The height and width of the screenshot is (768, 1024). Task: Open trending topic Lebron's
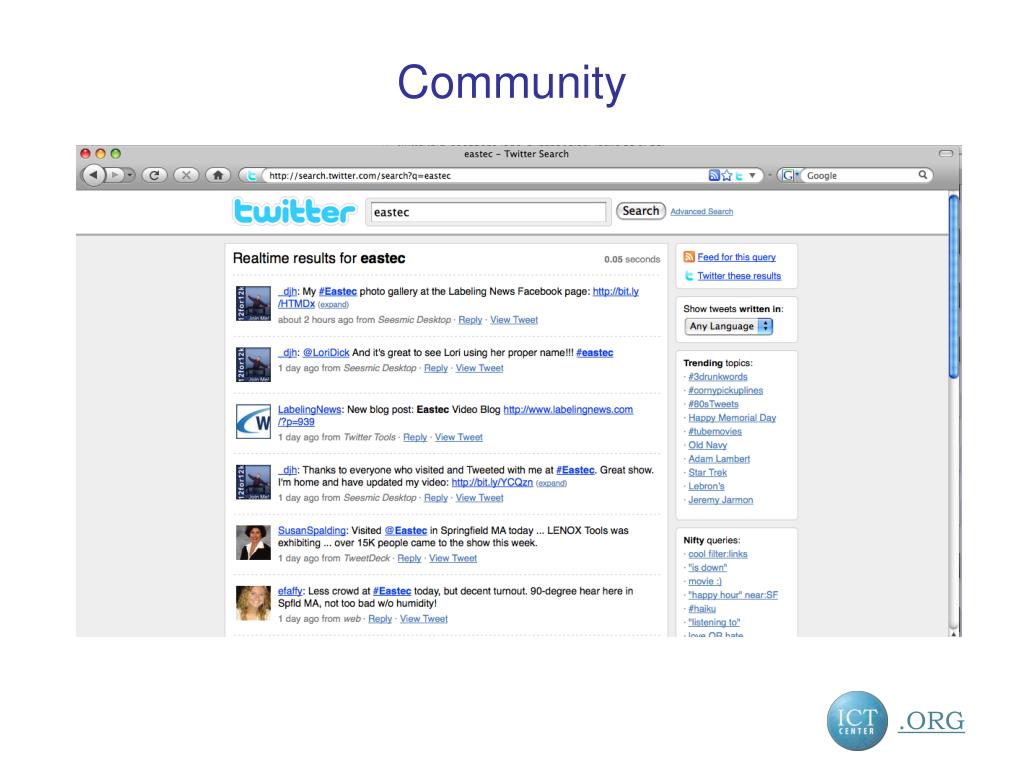tap(707, 487)
